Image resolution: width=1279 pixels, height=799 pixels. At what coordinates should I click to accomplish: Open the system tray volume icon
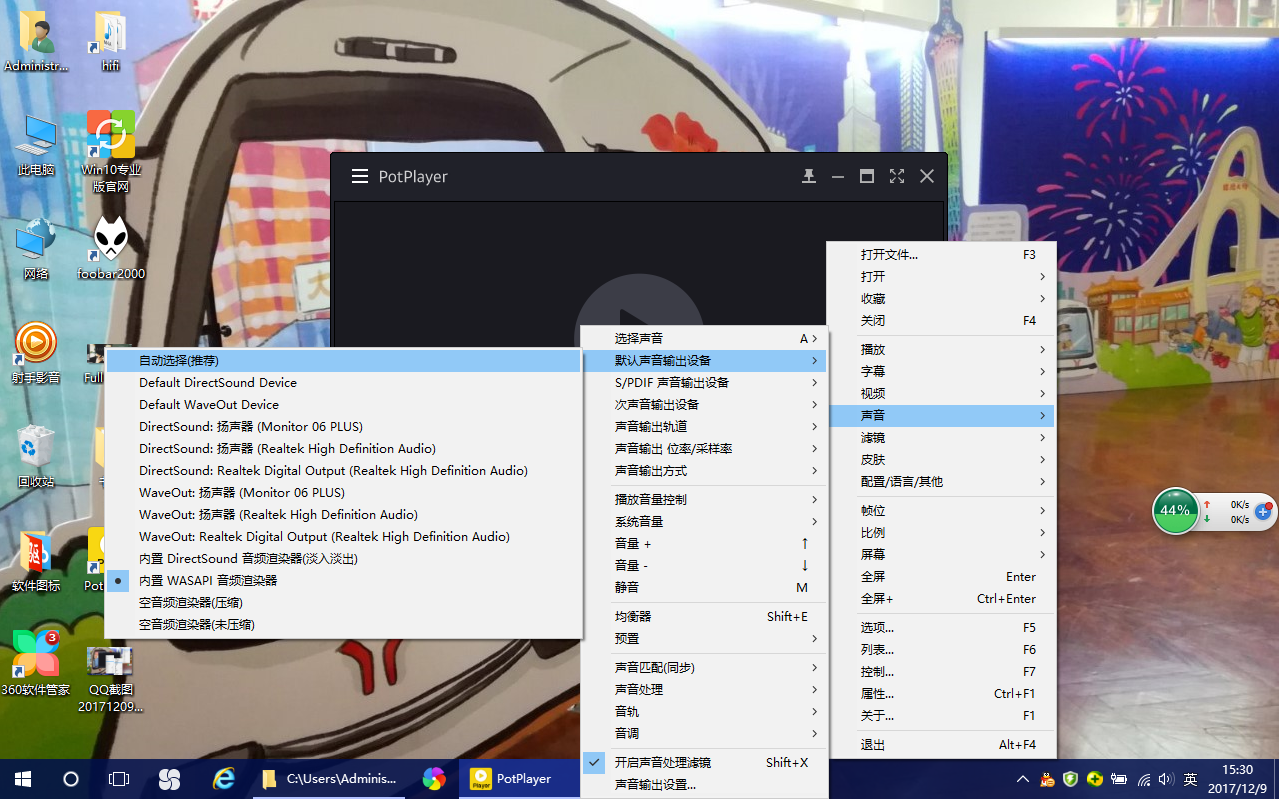point(1166,779)
